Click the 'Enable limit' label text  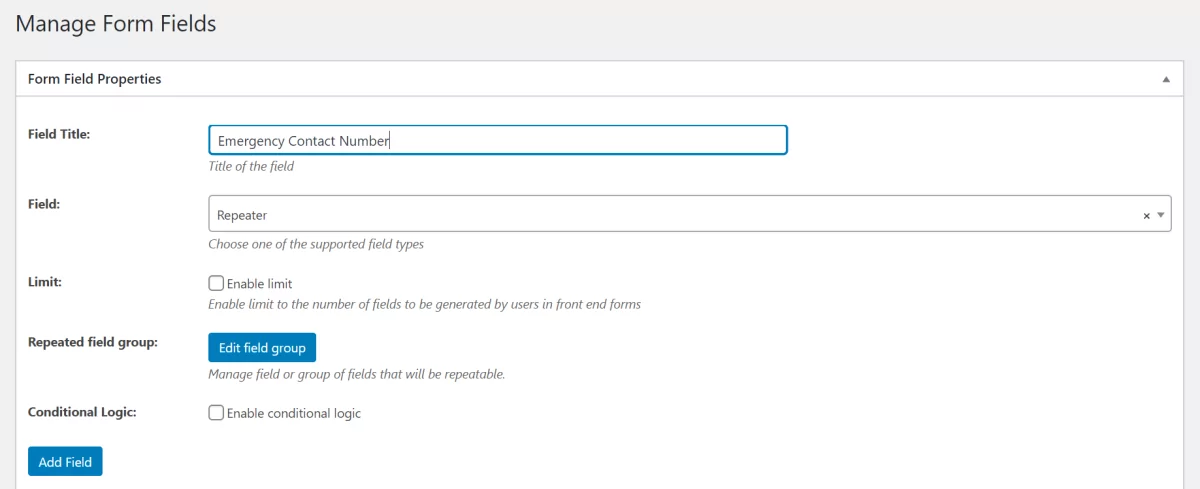click(259, 284)
